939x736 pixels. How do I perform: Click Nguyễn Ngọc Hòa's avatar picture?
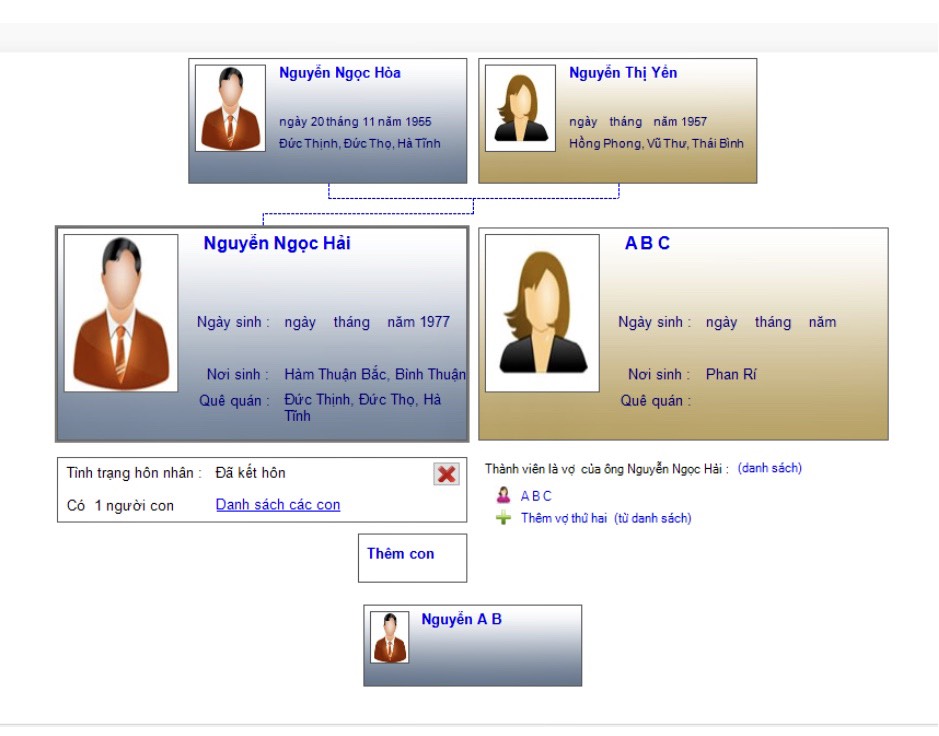231,108
